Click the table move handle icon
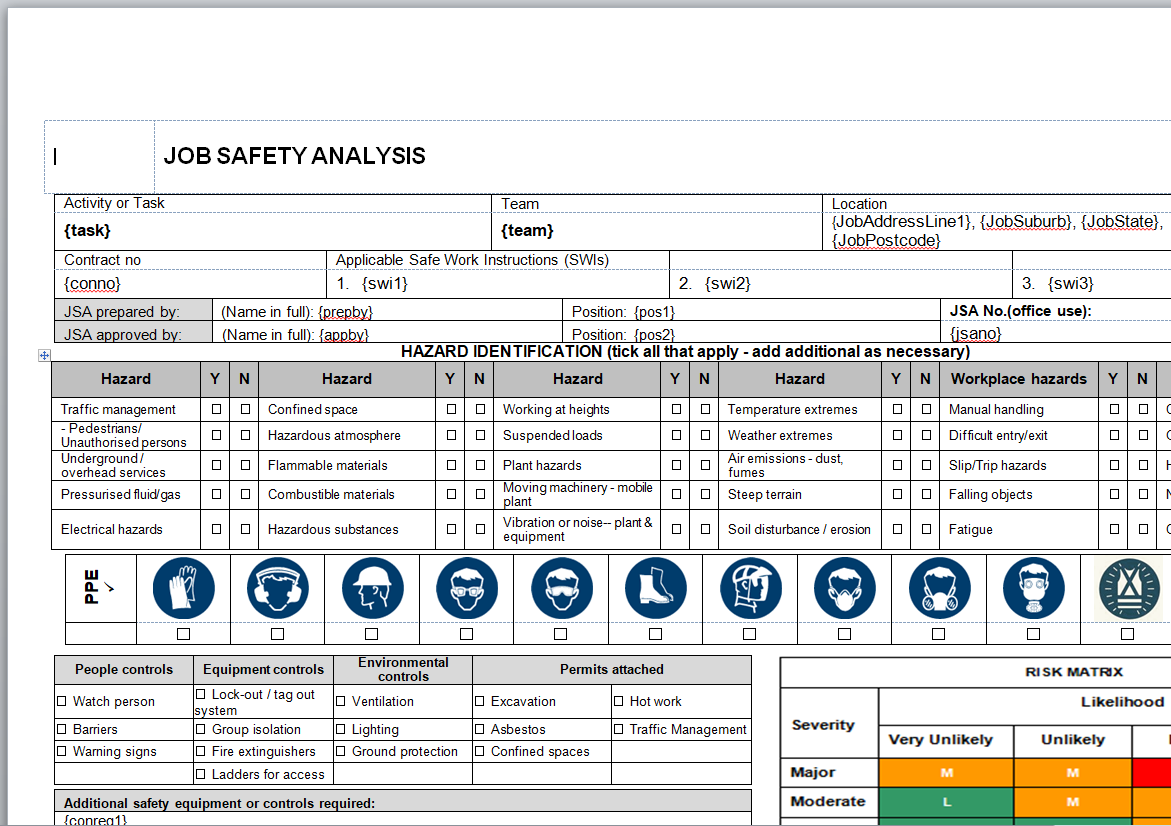This screenshot has width=1171, height=826. tap(44, 355)
